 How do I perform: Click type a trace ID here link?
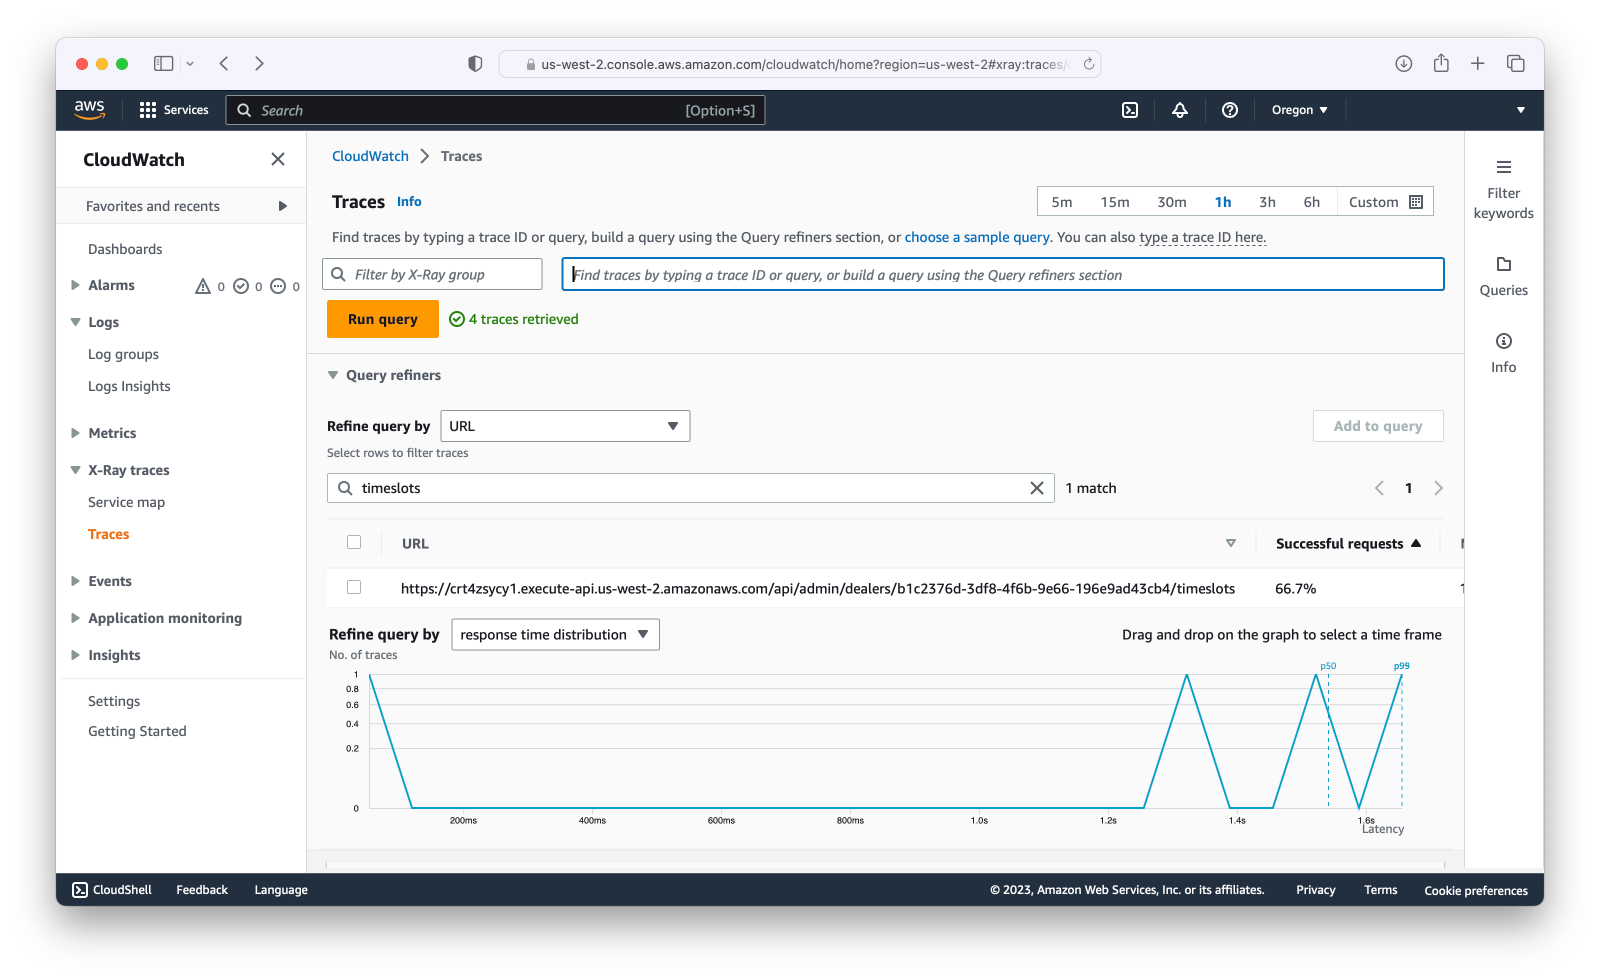pyautogui.click(x=1203, y=237)
